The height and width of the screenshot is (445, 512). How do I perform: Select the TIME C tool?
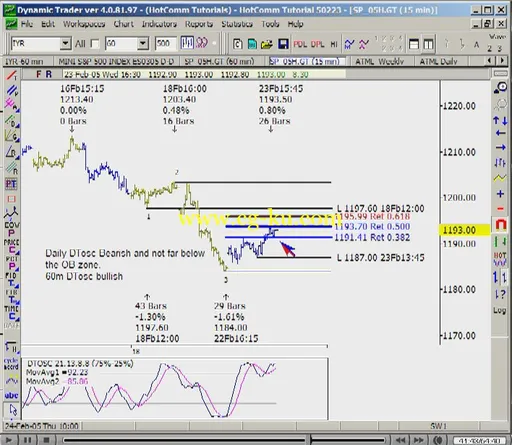[x=11, y=313]
